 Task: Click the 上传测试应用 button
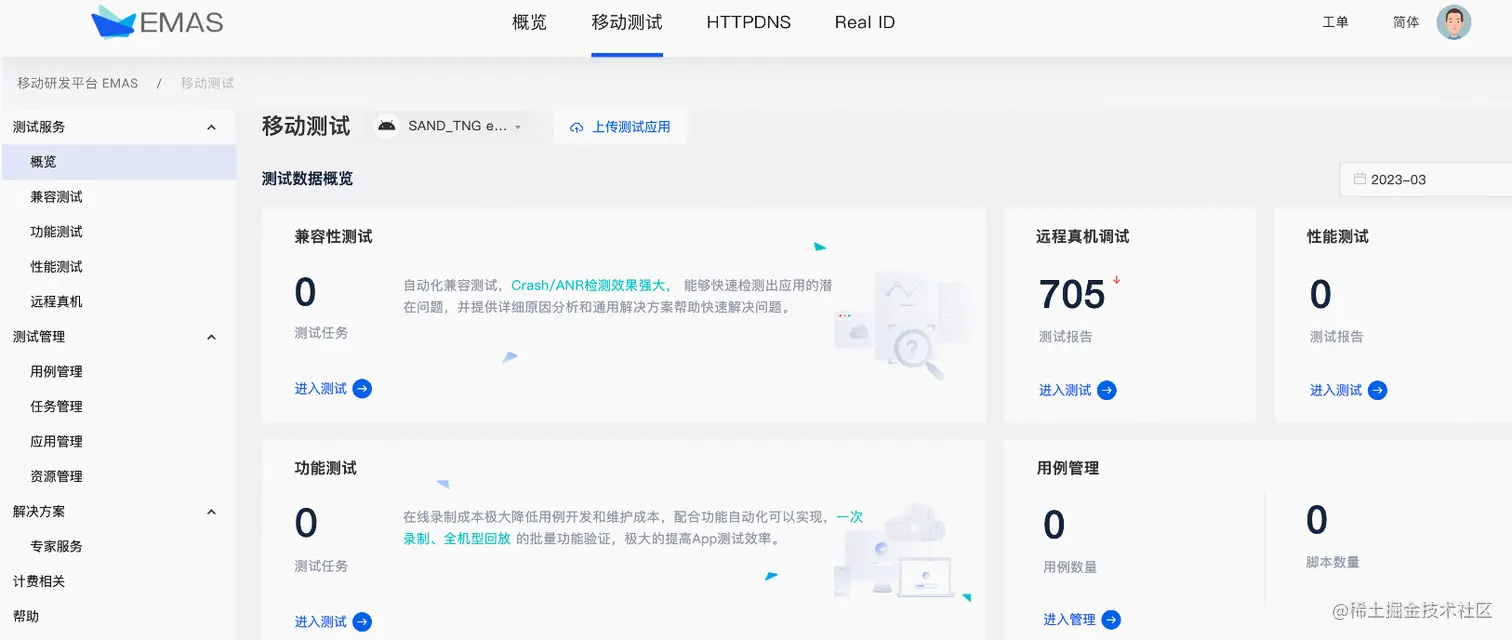(x=620, y=127)
